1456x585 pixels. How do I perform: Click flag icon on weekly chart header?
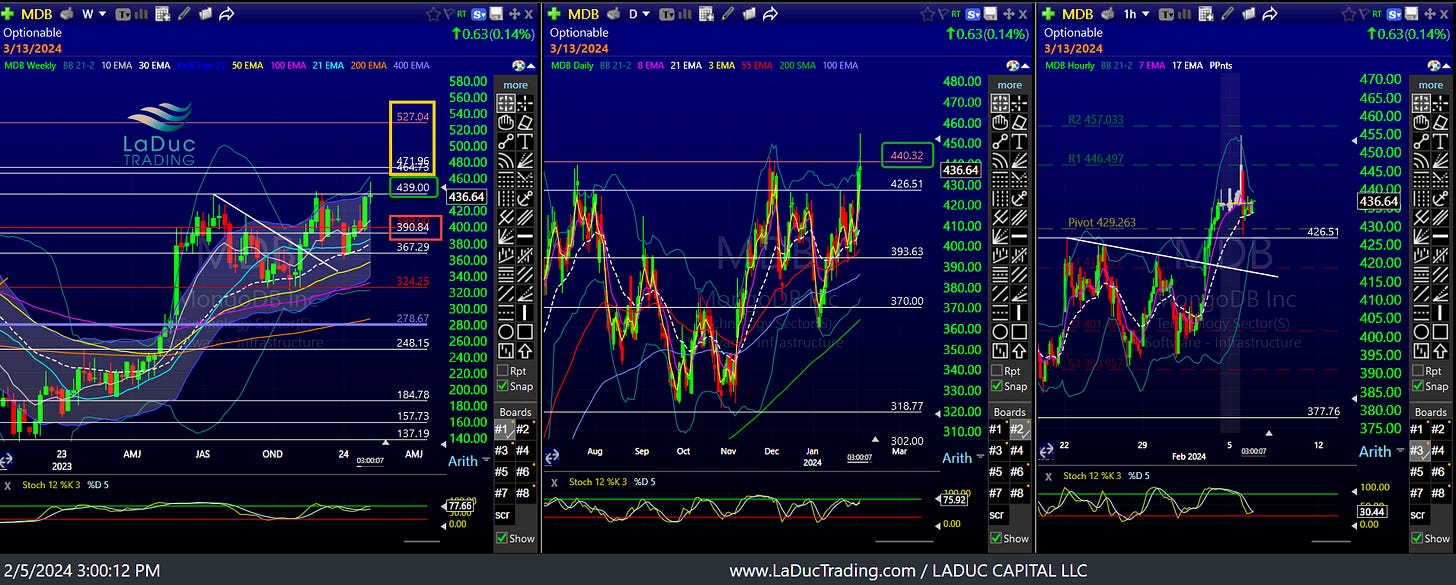pos(448,14)
